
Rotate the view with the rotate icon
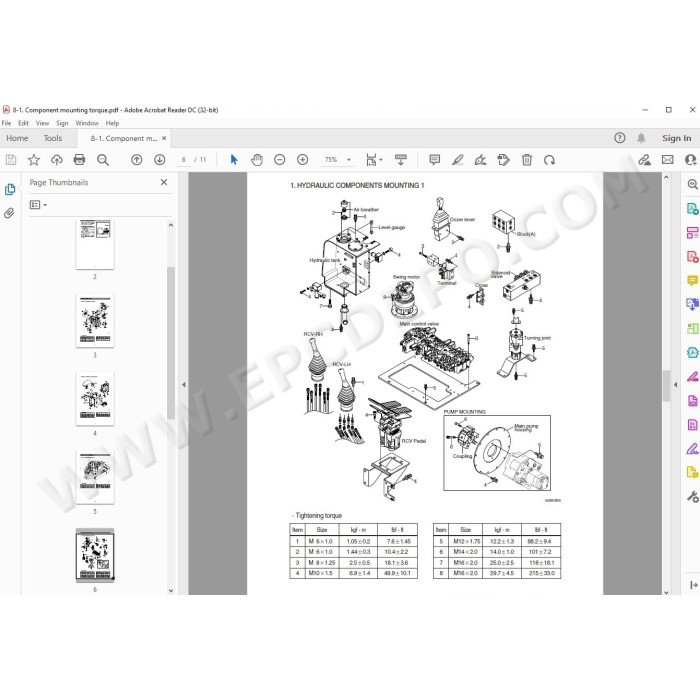(550, 160)
